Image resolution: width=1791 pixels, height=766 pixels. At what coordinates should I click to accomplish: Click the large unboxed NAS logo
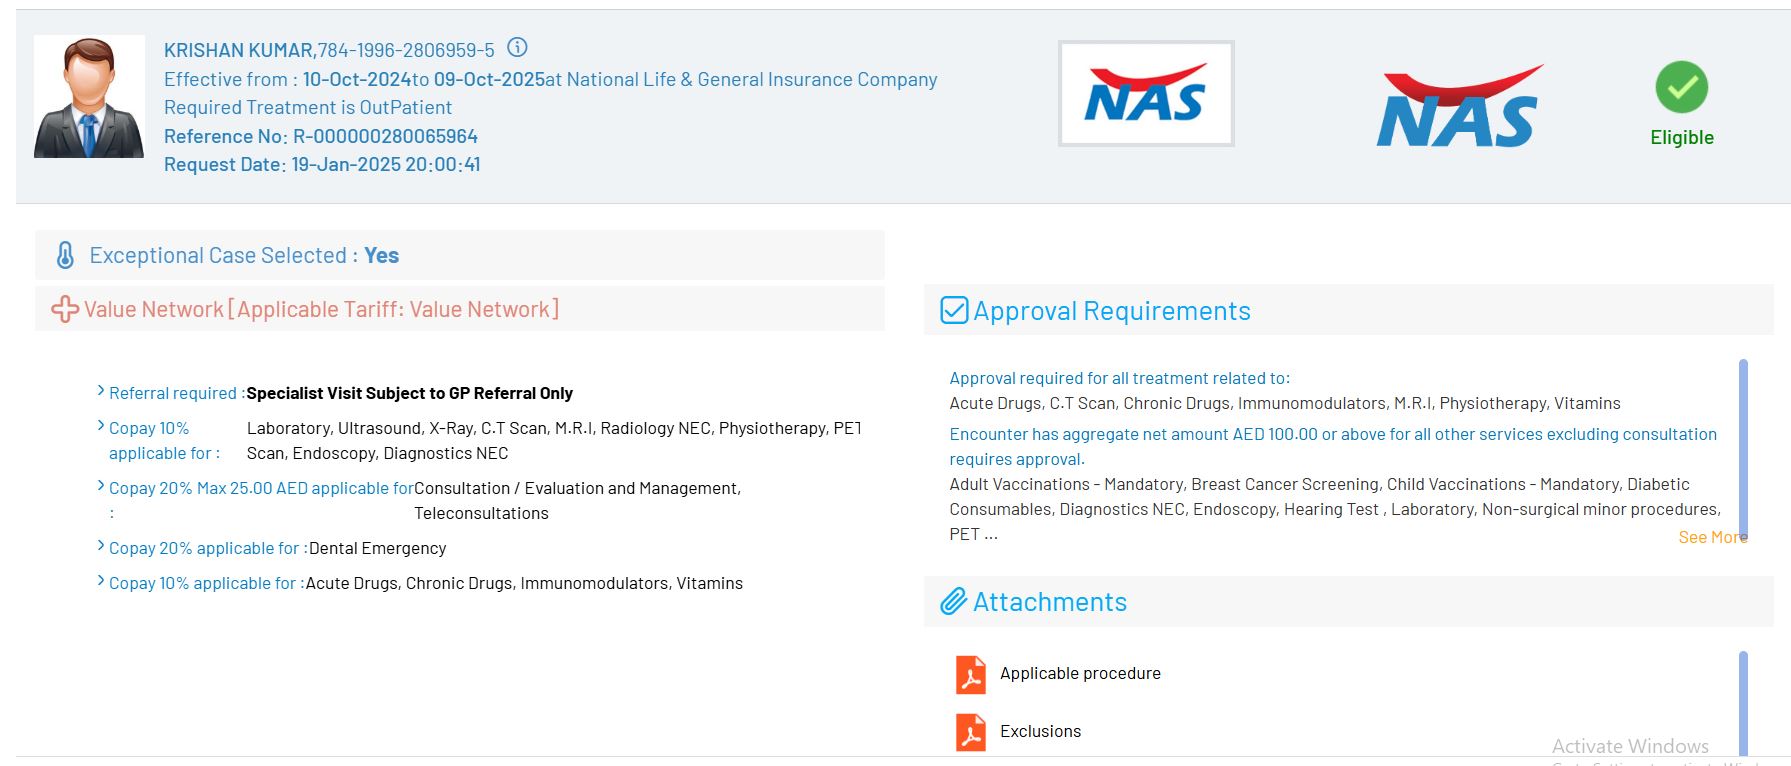tap(1458, 107)
